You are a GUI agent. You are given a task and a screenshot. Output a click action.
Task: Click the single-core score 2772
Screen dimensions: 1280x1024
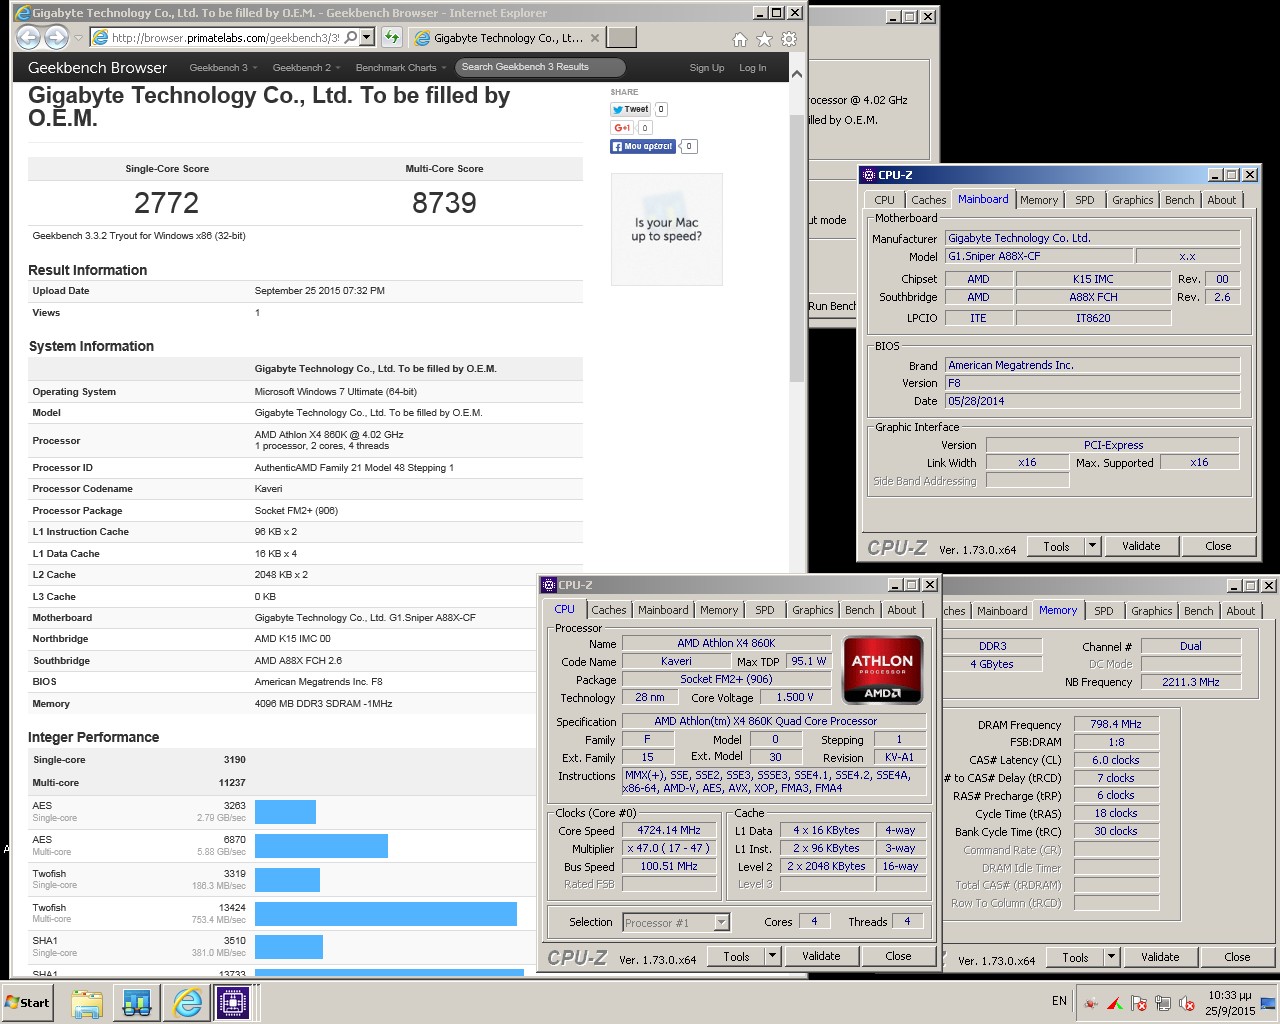tap(167, 203)
